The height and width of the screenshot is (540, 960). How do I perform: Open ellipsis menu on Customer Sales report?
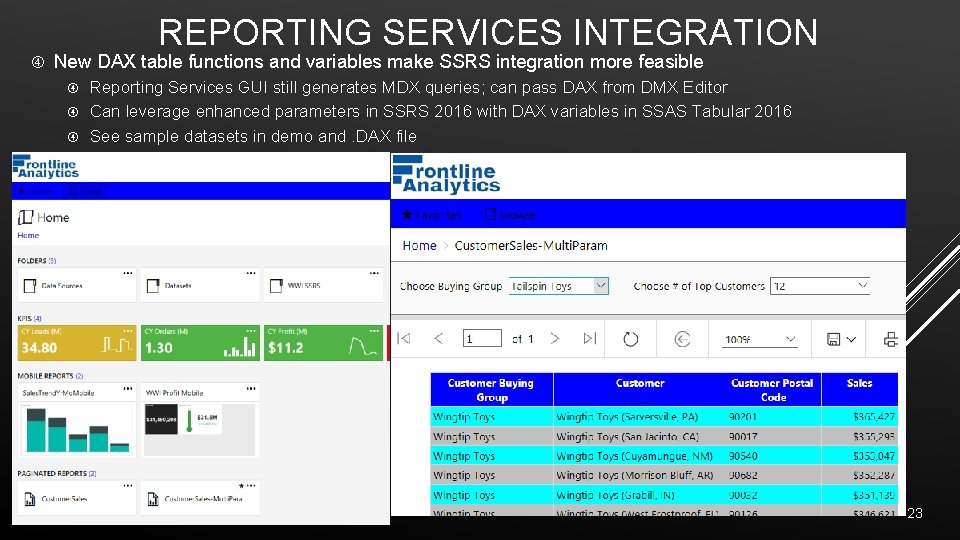pos(127,486)
